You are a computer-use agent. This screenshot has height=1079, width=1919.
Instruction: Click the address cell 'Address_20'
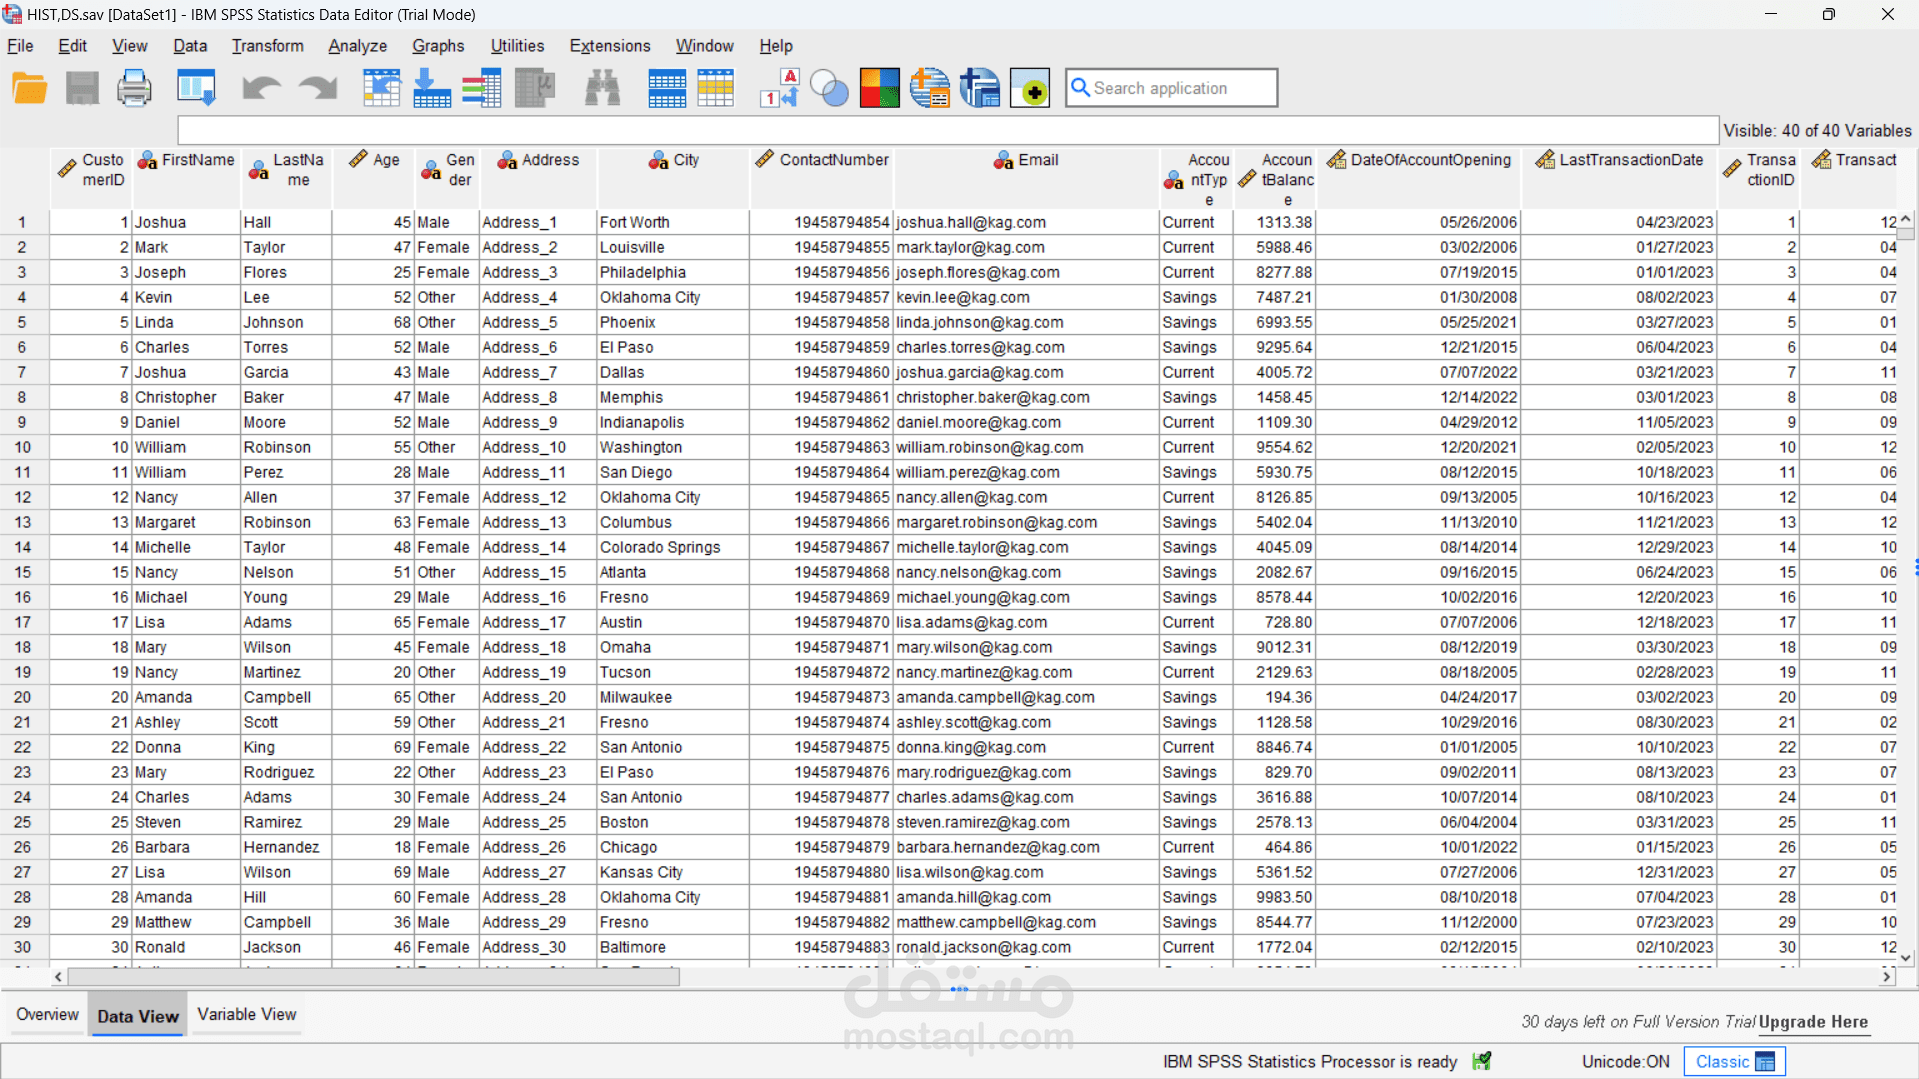(538, 697)
